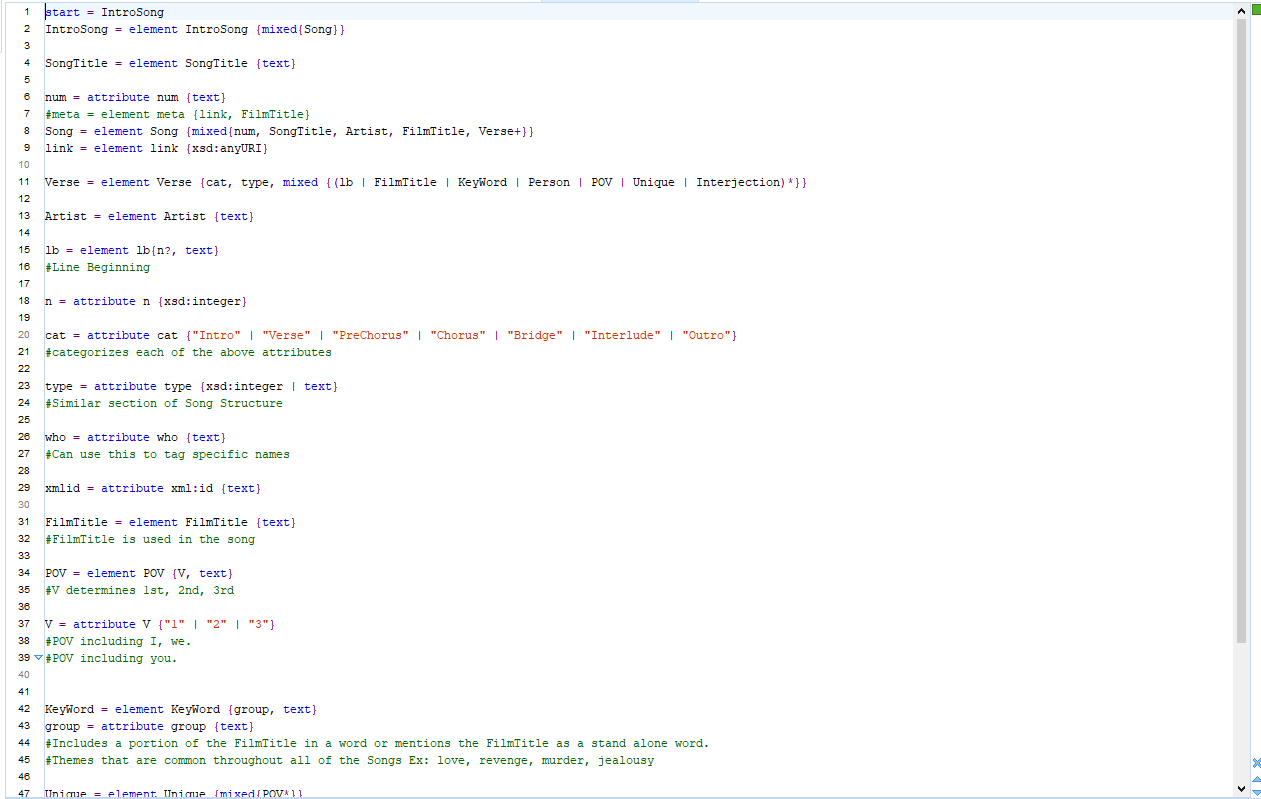The width and height of the screenshot is (1261, 799).
Task: Click the '#POV including you.' comment
Action: (x=111, y=658)
